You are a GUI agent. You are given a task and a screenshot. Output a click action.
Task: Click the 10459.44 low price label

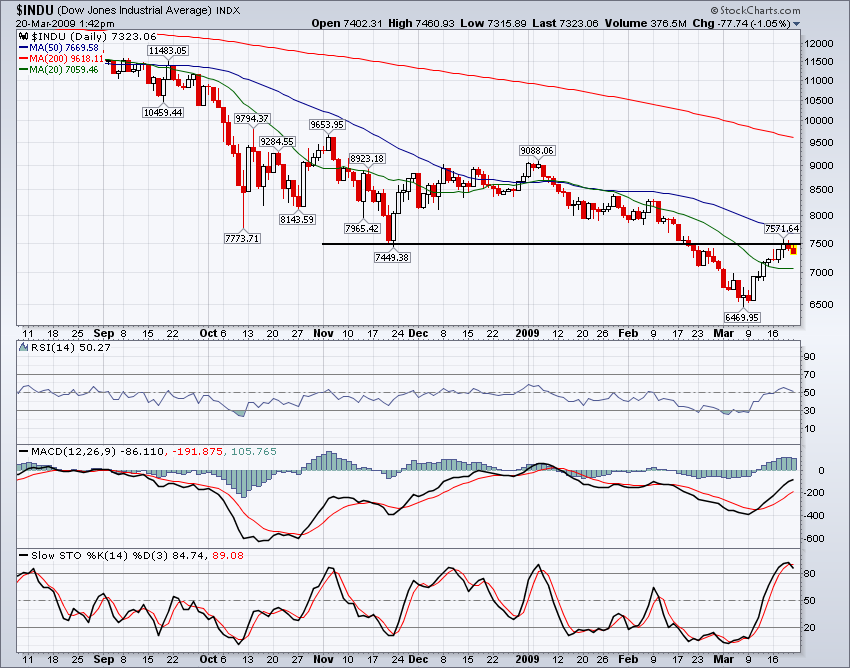163,112
